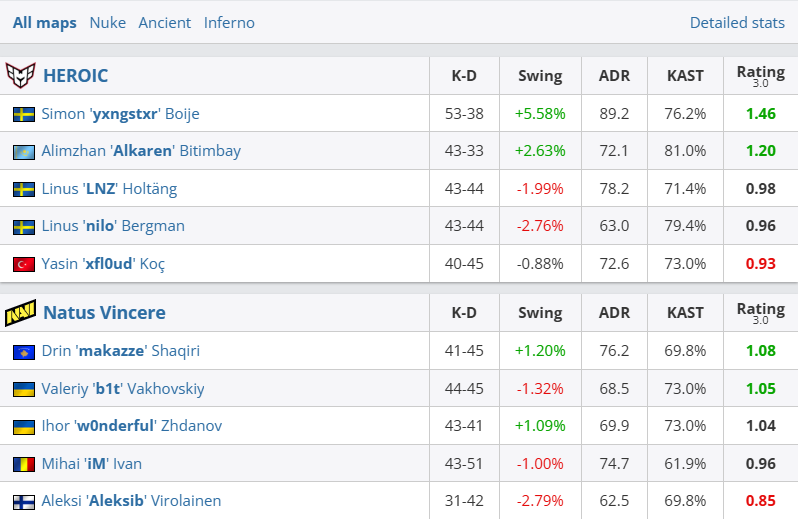Click the Ukrainian flag beside b1t
This screenshot has width=798, height=519.
[x=23, y=389]
